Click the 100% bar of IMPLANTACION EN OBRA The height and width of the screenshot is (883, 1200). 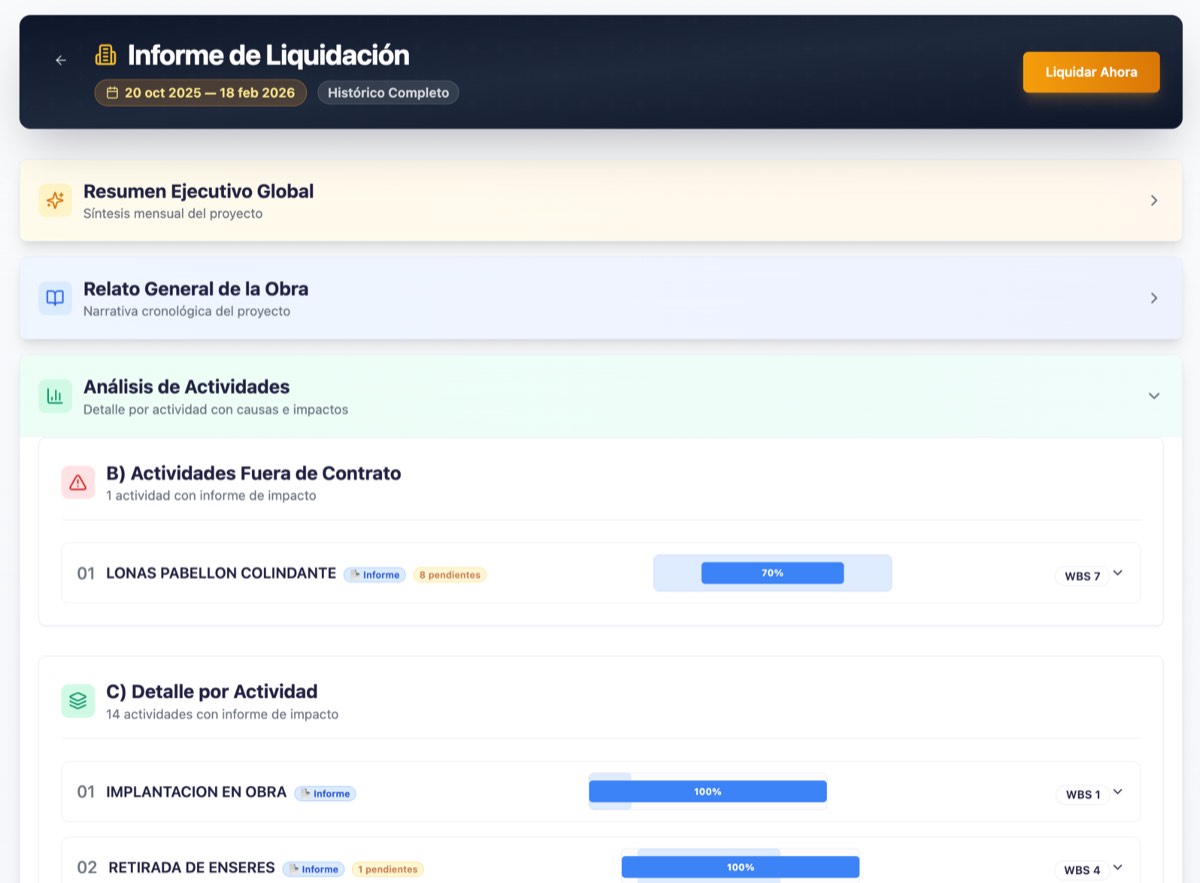(707, 791)
